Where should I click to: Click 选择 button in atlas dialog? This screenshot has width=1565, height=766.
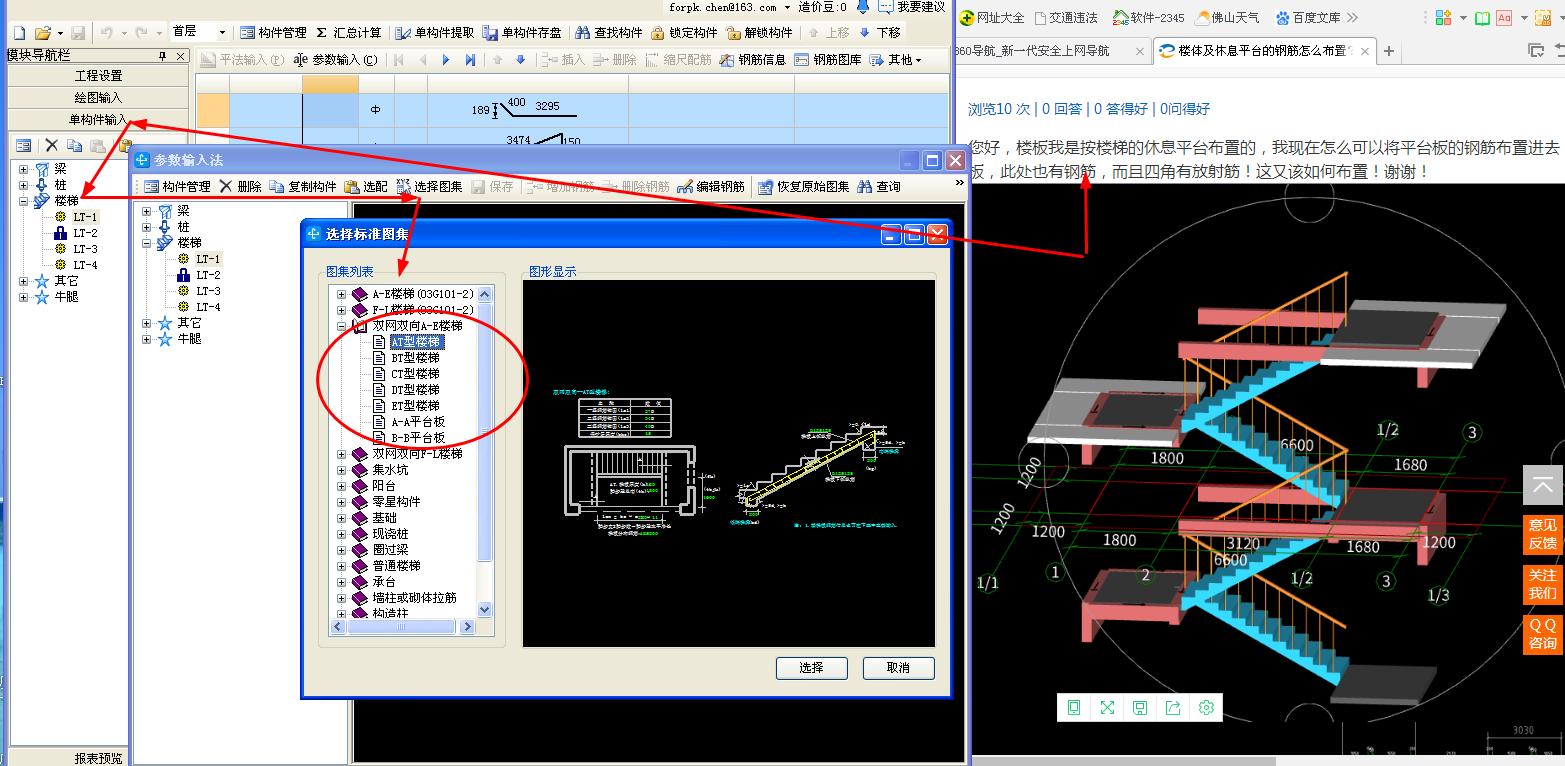811,668
